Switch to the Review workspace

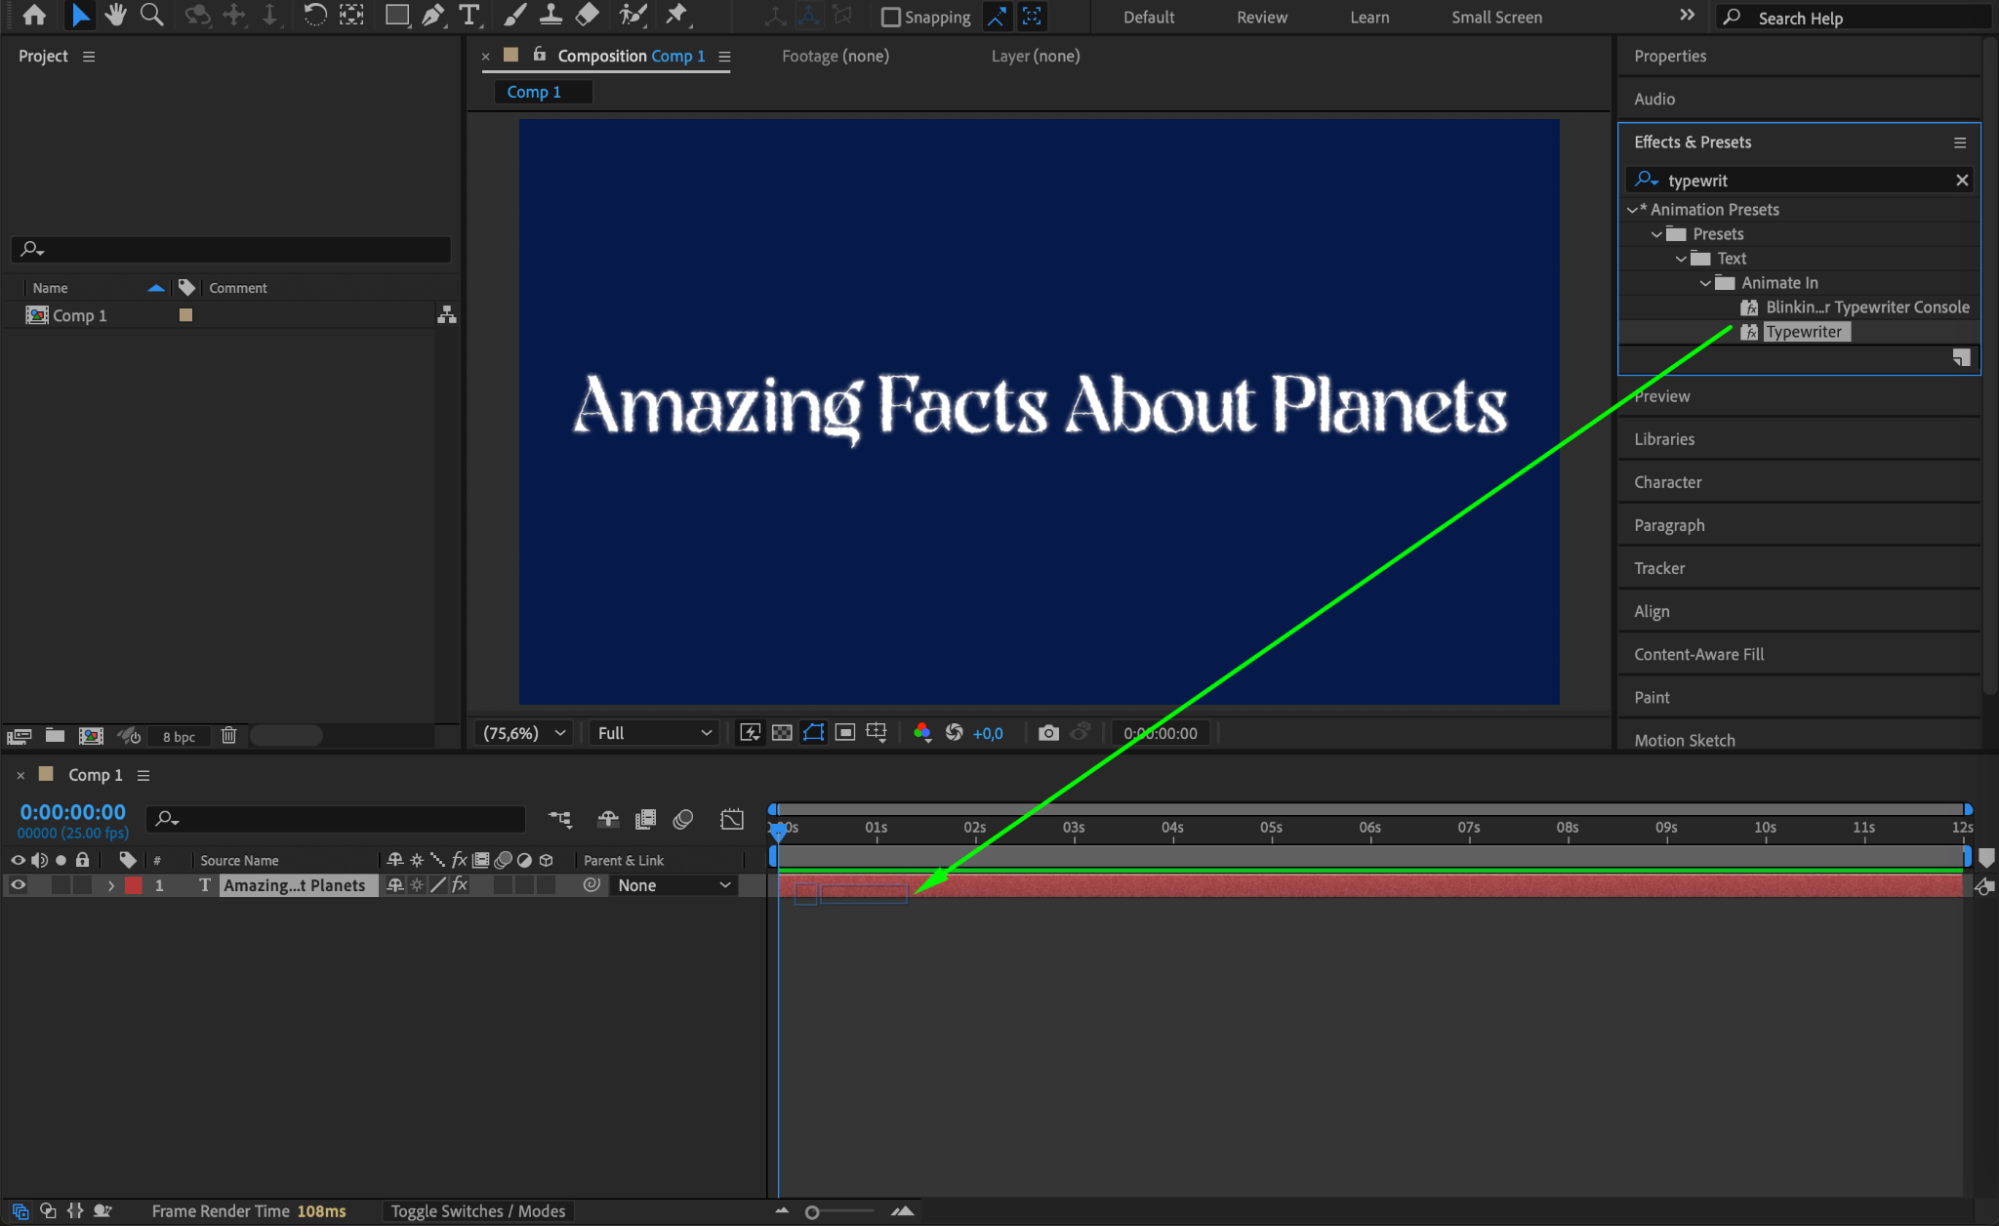(1261, 17)
